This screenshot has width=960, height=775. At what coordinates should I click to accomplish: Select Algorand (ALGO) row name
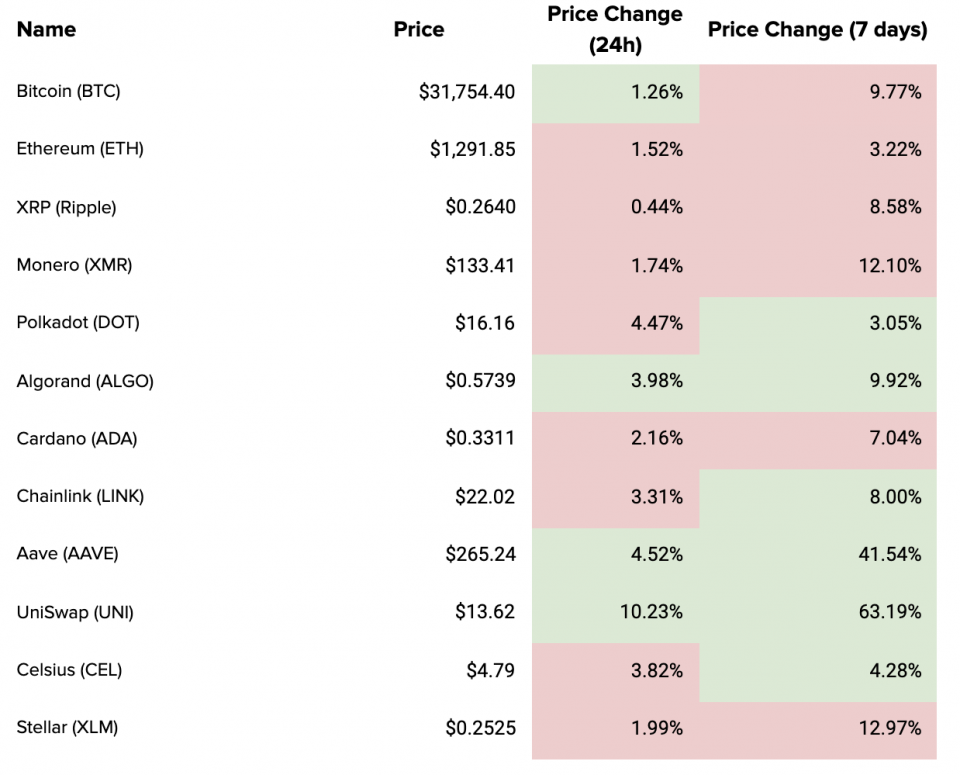tap(85, 380)
